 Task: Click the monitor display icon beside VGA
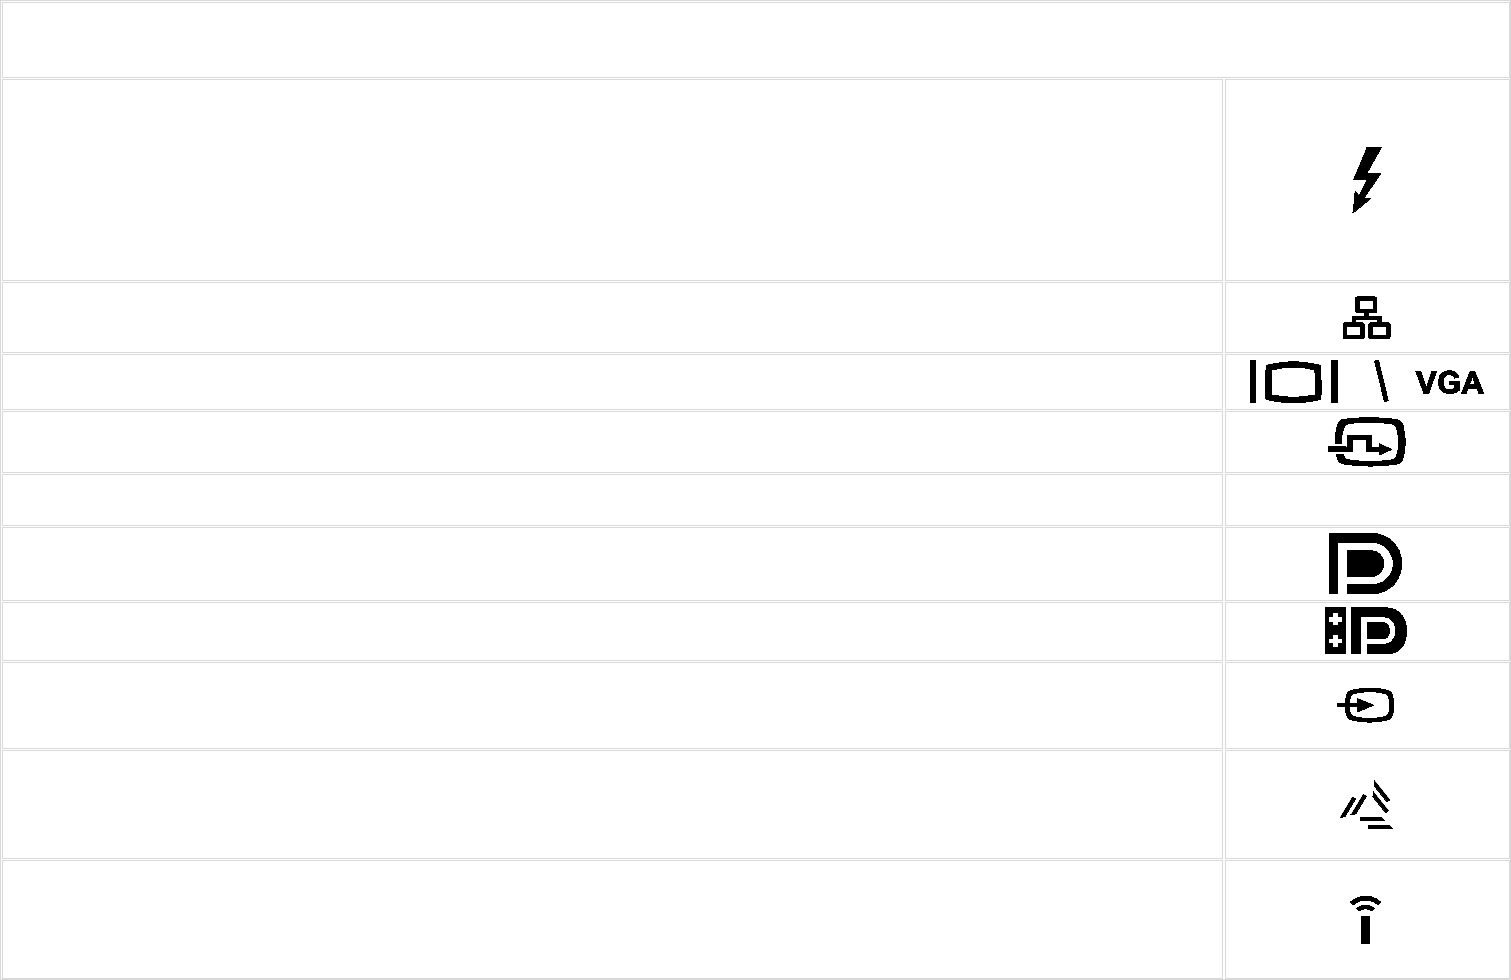click(x=1294, y=382)
